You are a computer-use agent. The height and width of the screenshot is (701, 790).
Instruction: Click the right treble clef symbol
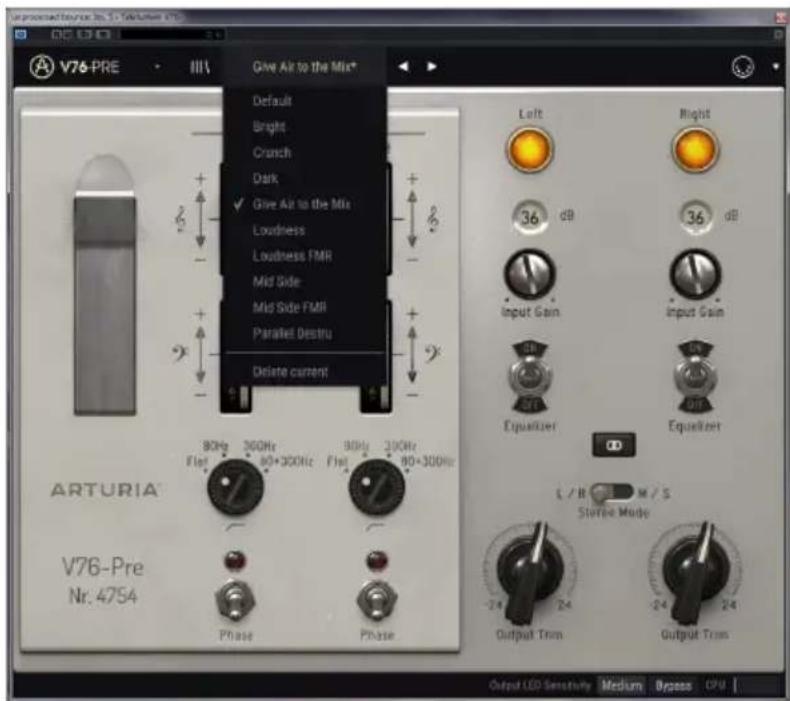(x=433, y=219)
